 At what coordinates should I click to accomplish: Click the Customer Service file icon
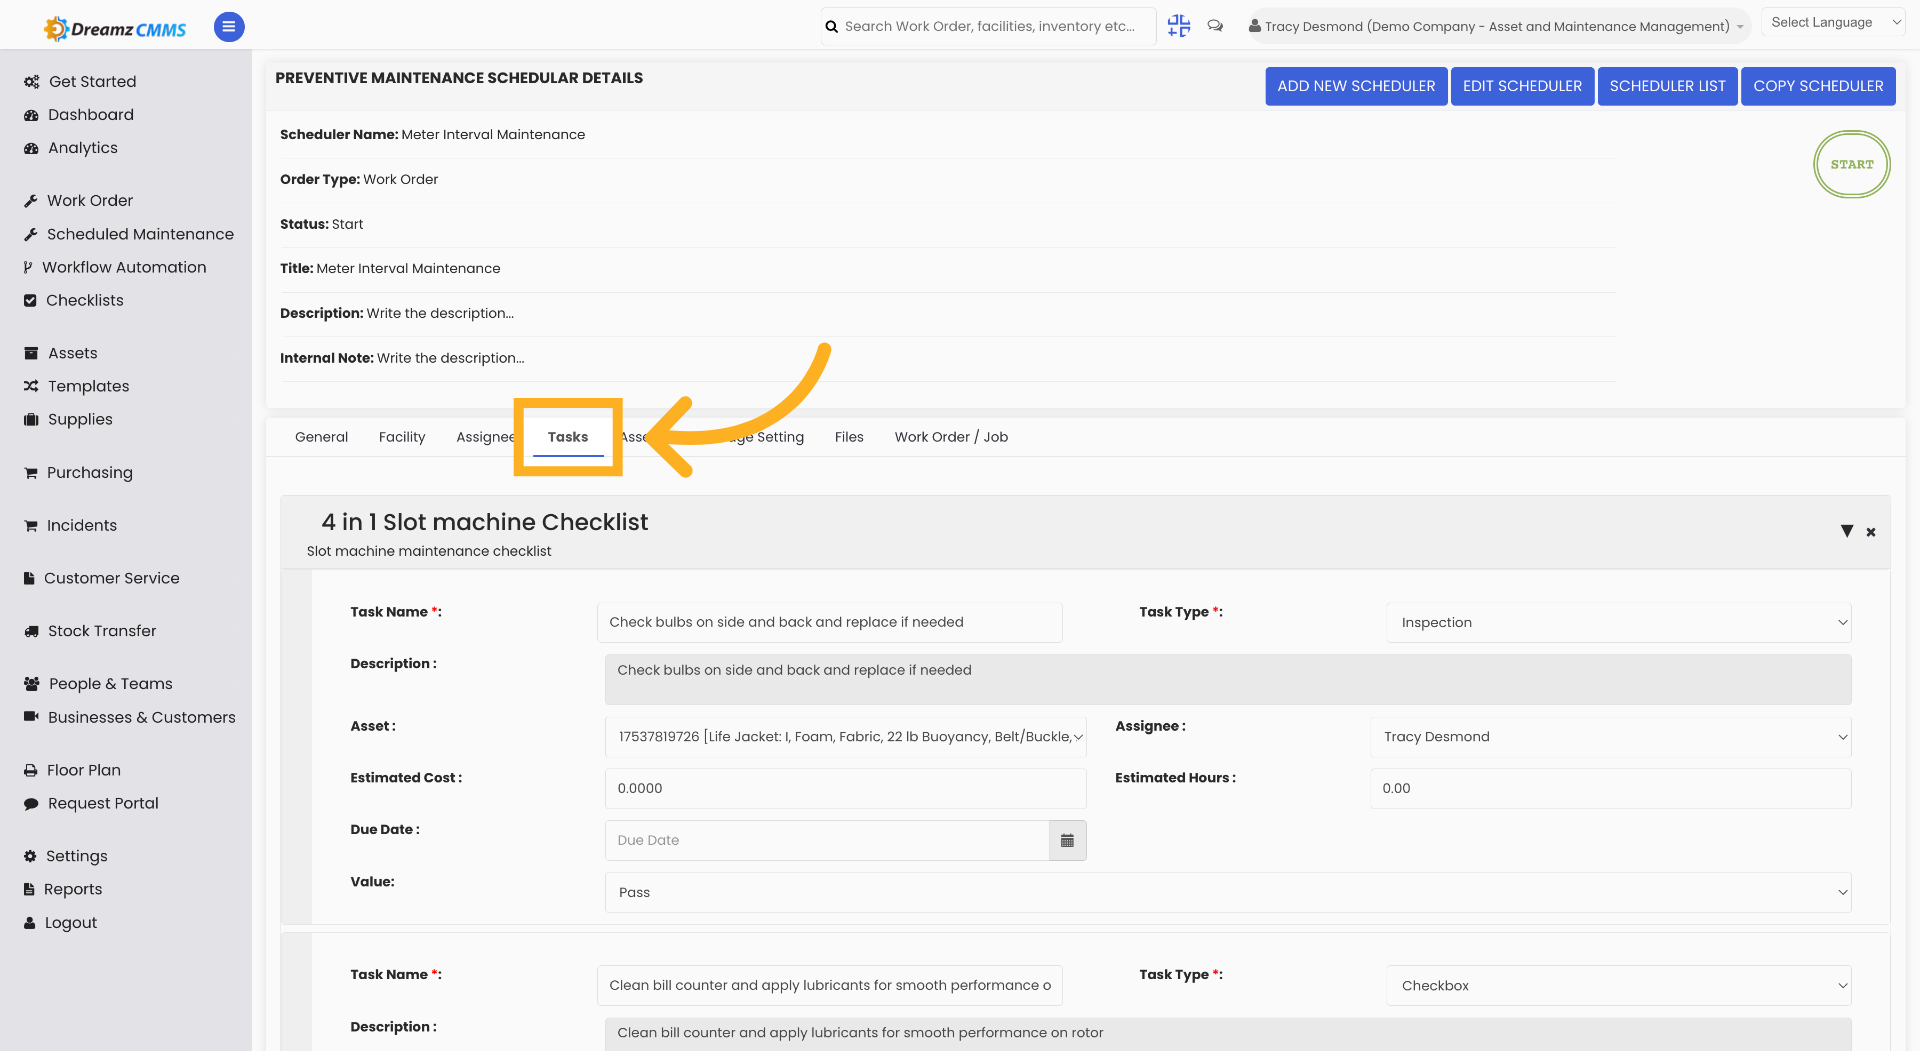[x=29, y=578]
